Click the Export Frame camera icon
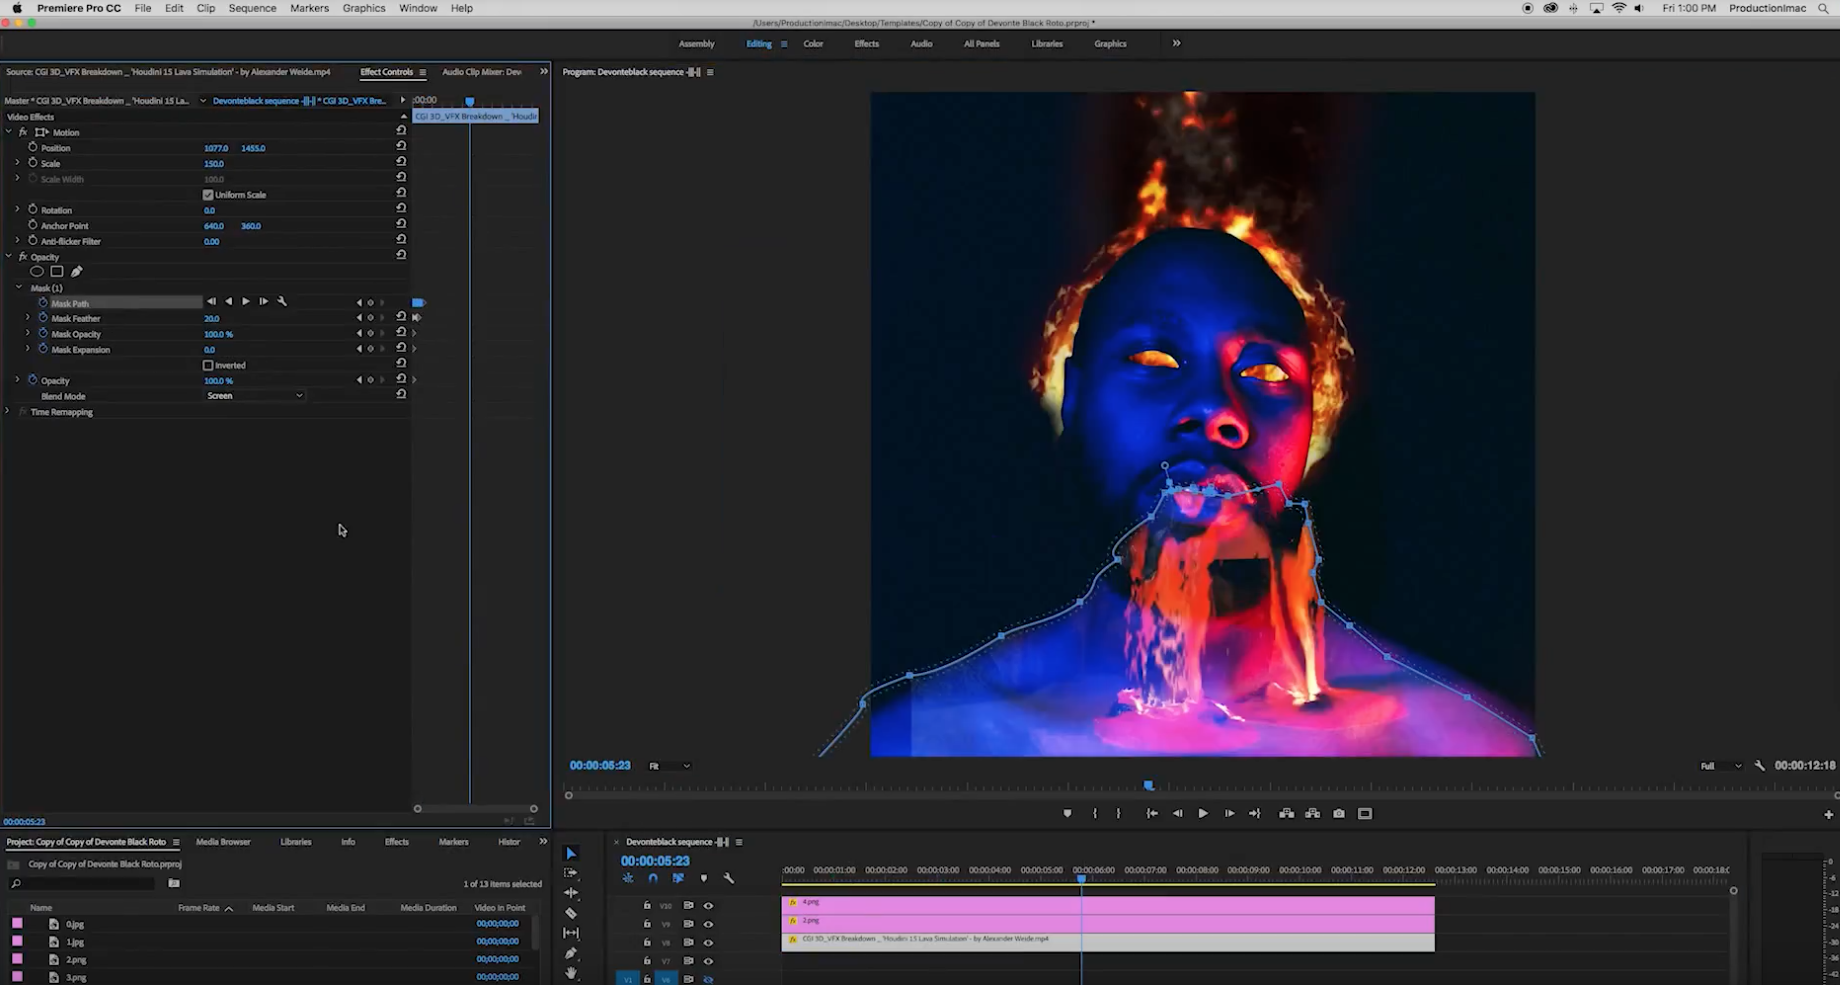The image size is (1840, 985). click(1339, 814)
